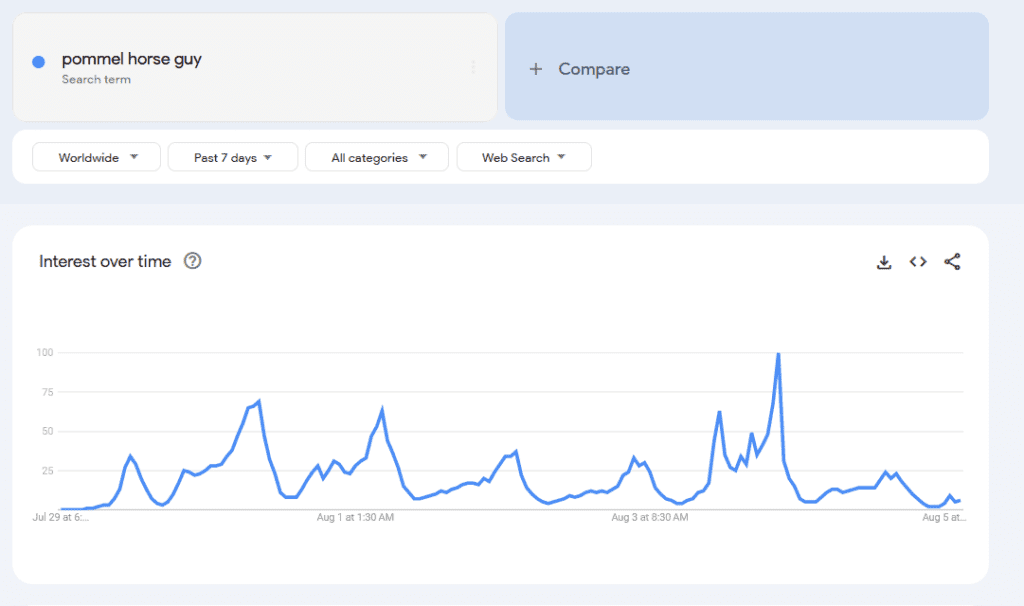The width and height of the screenshot is (1024, 606).
Task: Open the Past 7 days dropdown
Action: 232,157
